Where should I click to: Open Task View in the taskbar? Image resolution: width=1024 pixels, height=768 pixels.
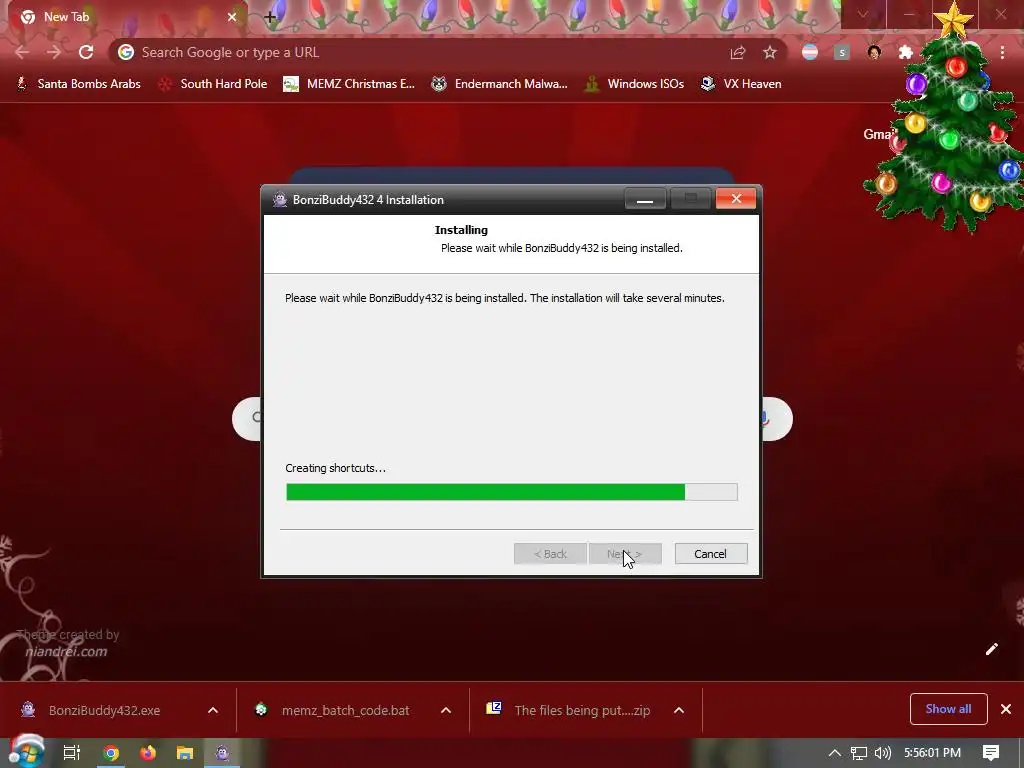click(x=72, y=753)
